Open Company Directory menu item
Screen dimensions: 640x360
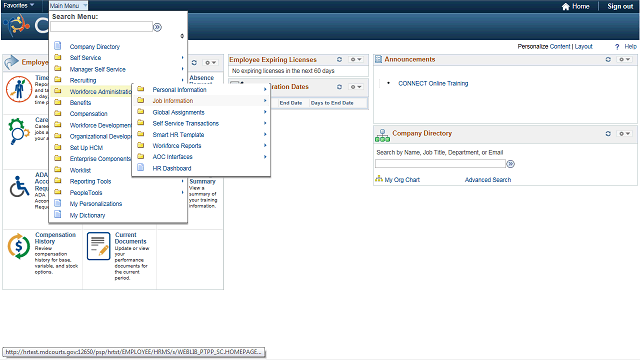(95, 47)
